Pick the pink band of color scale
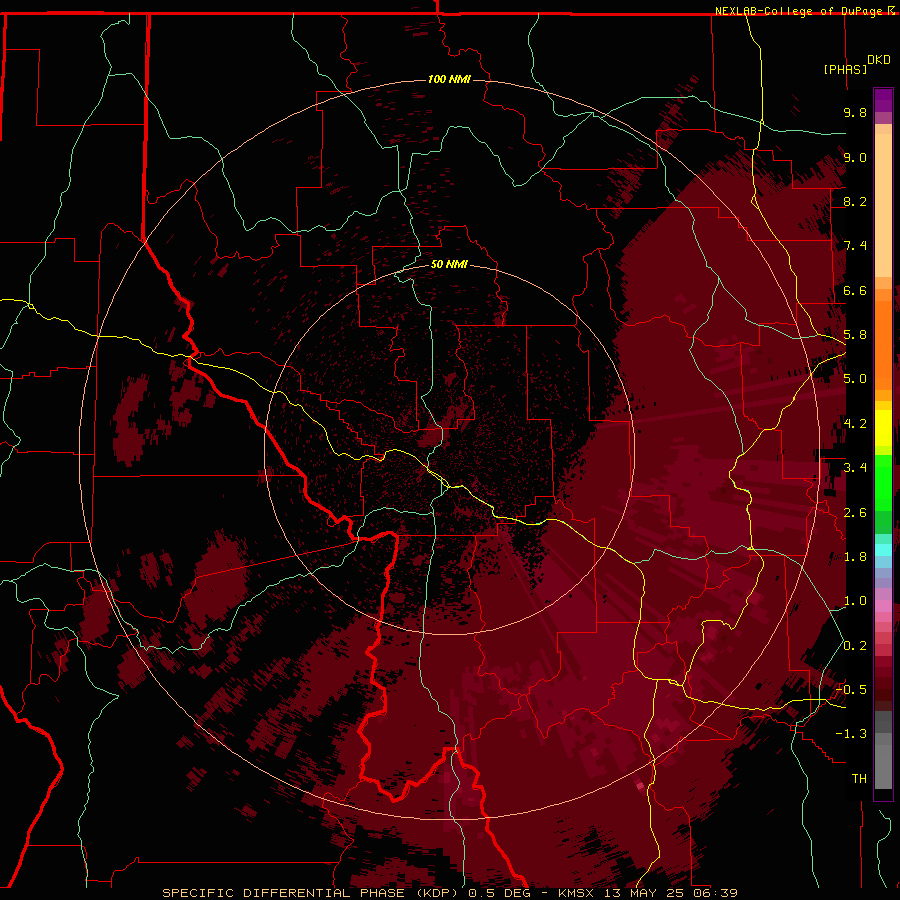The height and width of the screenshot is (900, 900). 883,606
